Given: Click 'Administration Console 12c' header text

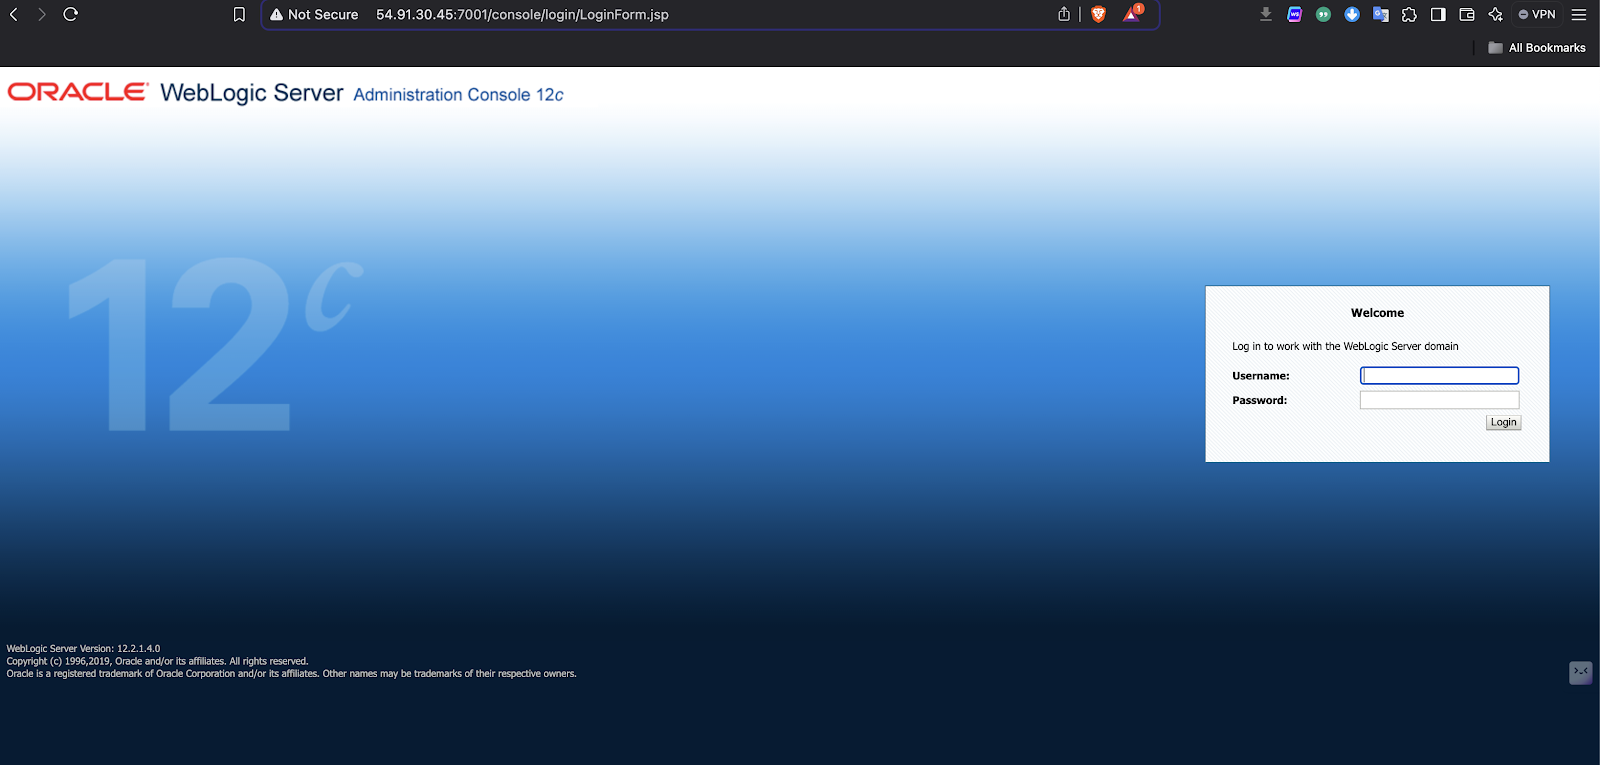Looking at the screenshot, I should 458,95.
